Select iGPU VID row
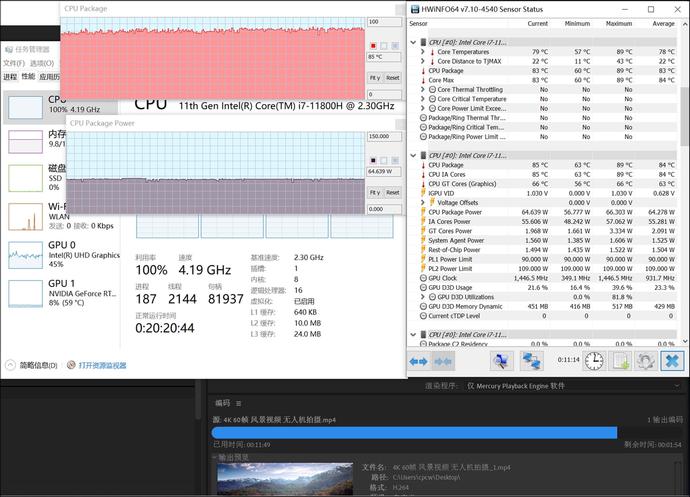 point(547,193)
